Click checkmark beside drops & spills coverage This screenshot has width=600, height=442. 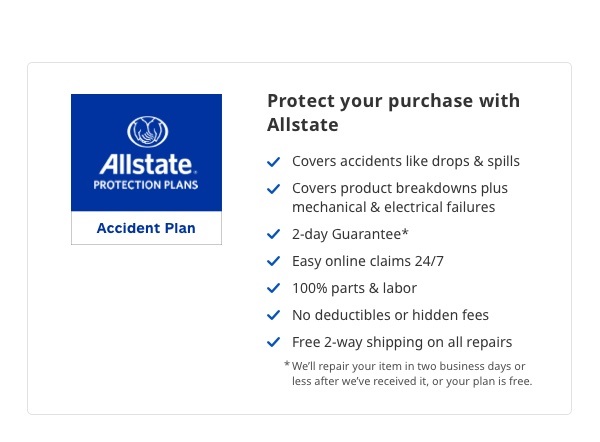click(x=273, y=162)
